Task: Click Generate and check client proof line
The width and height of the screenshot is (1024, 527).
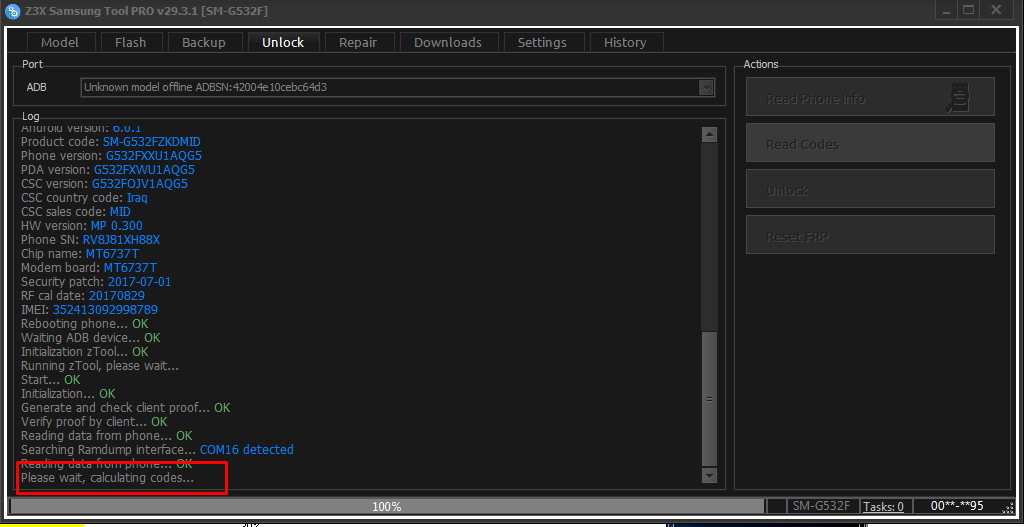Action: point(125,408)
